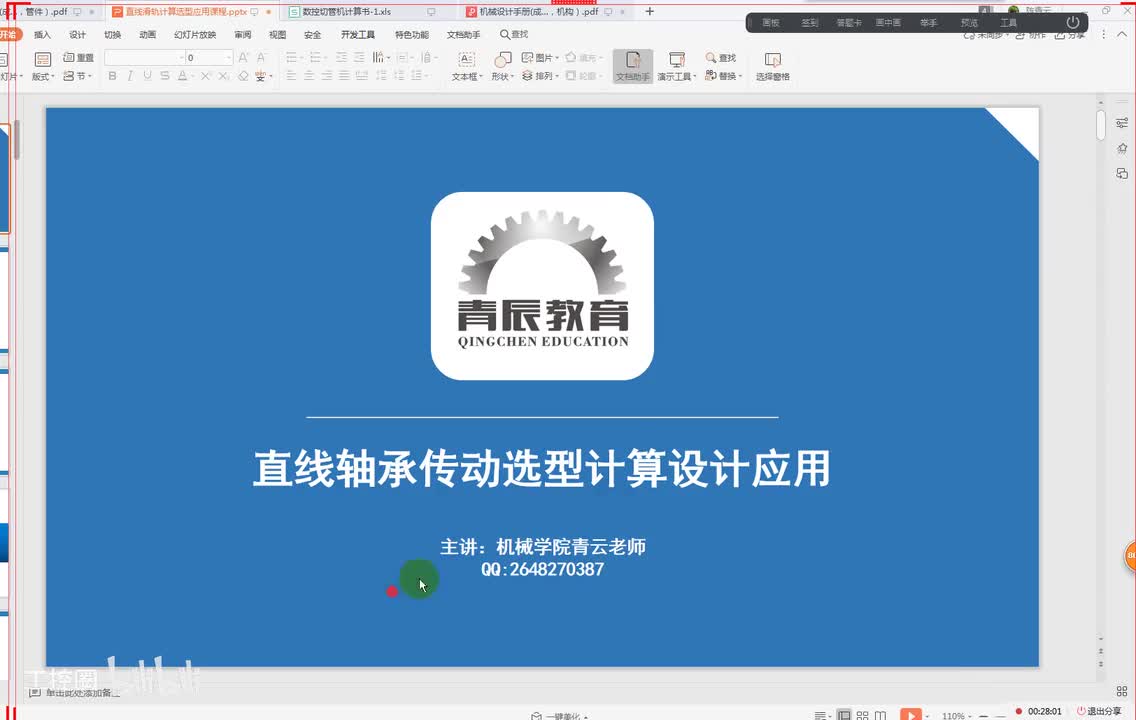The image size is (1136, 720).
Task: Click the 一键美化 beautify button at bottom
Action: click(x=559, y=716)
